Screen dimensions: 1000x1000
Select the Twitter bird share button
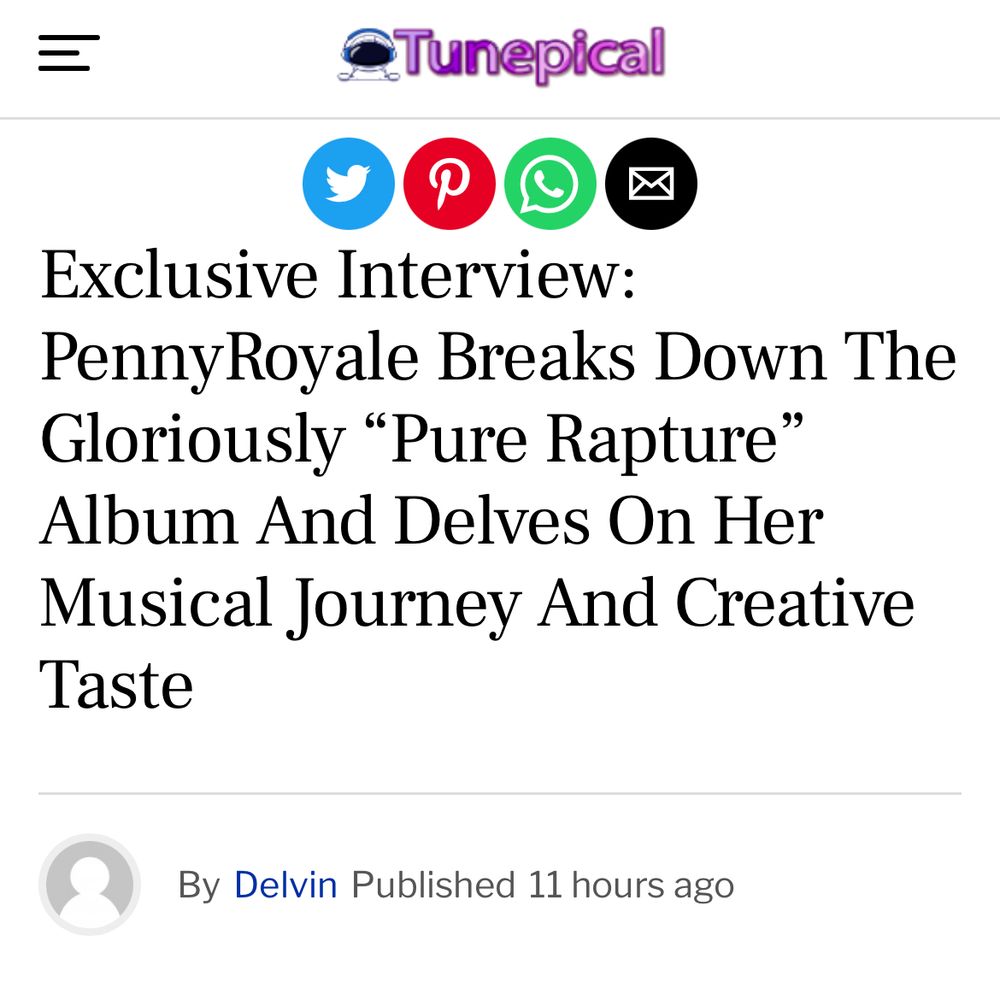[348, 182]
